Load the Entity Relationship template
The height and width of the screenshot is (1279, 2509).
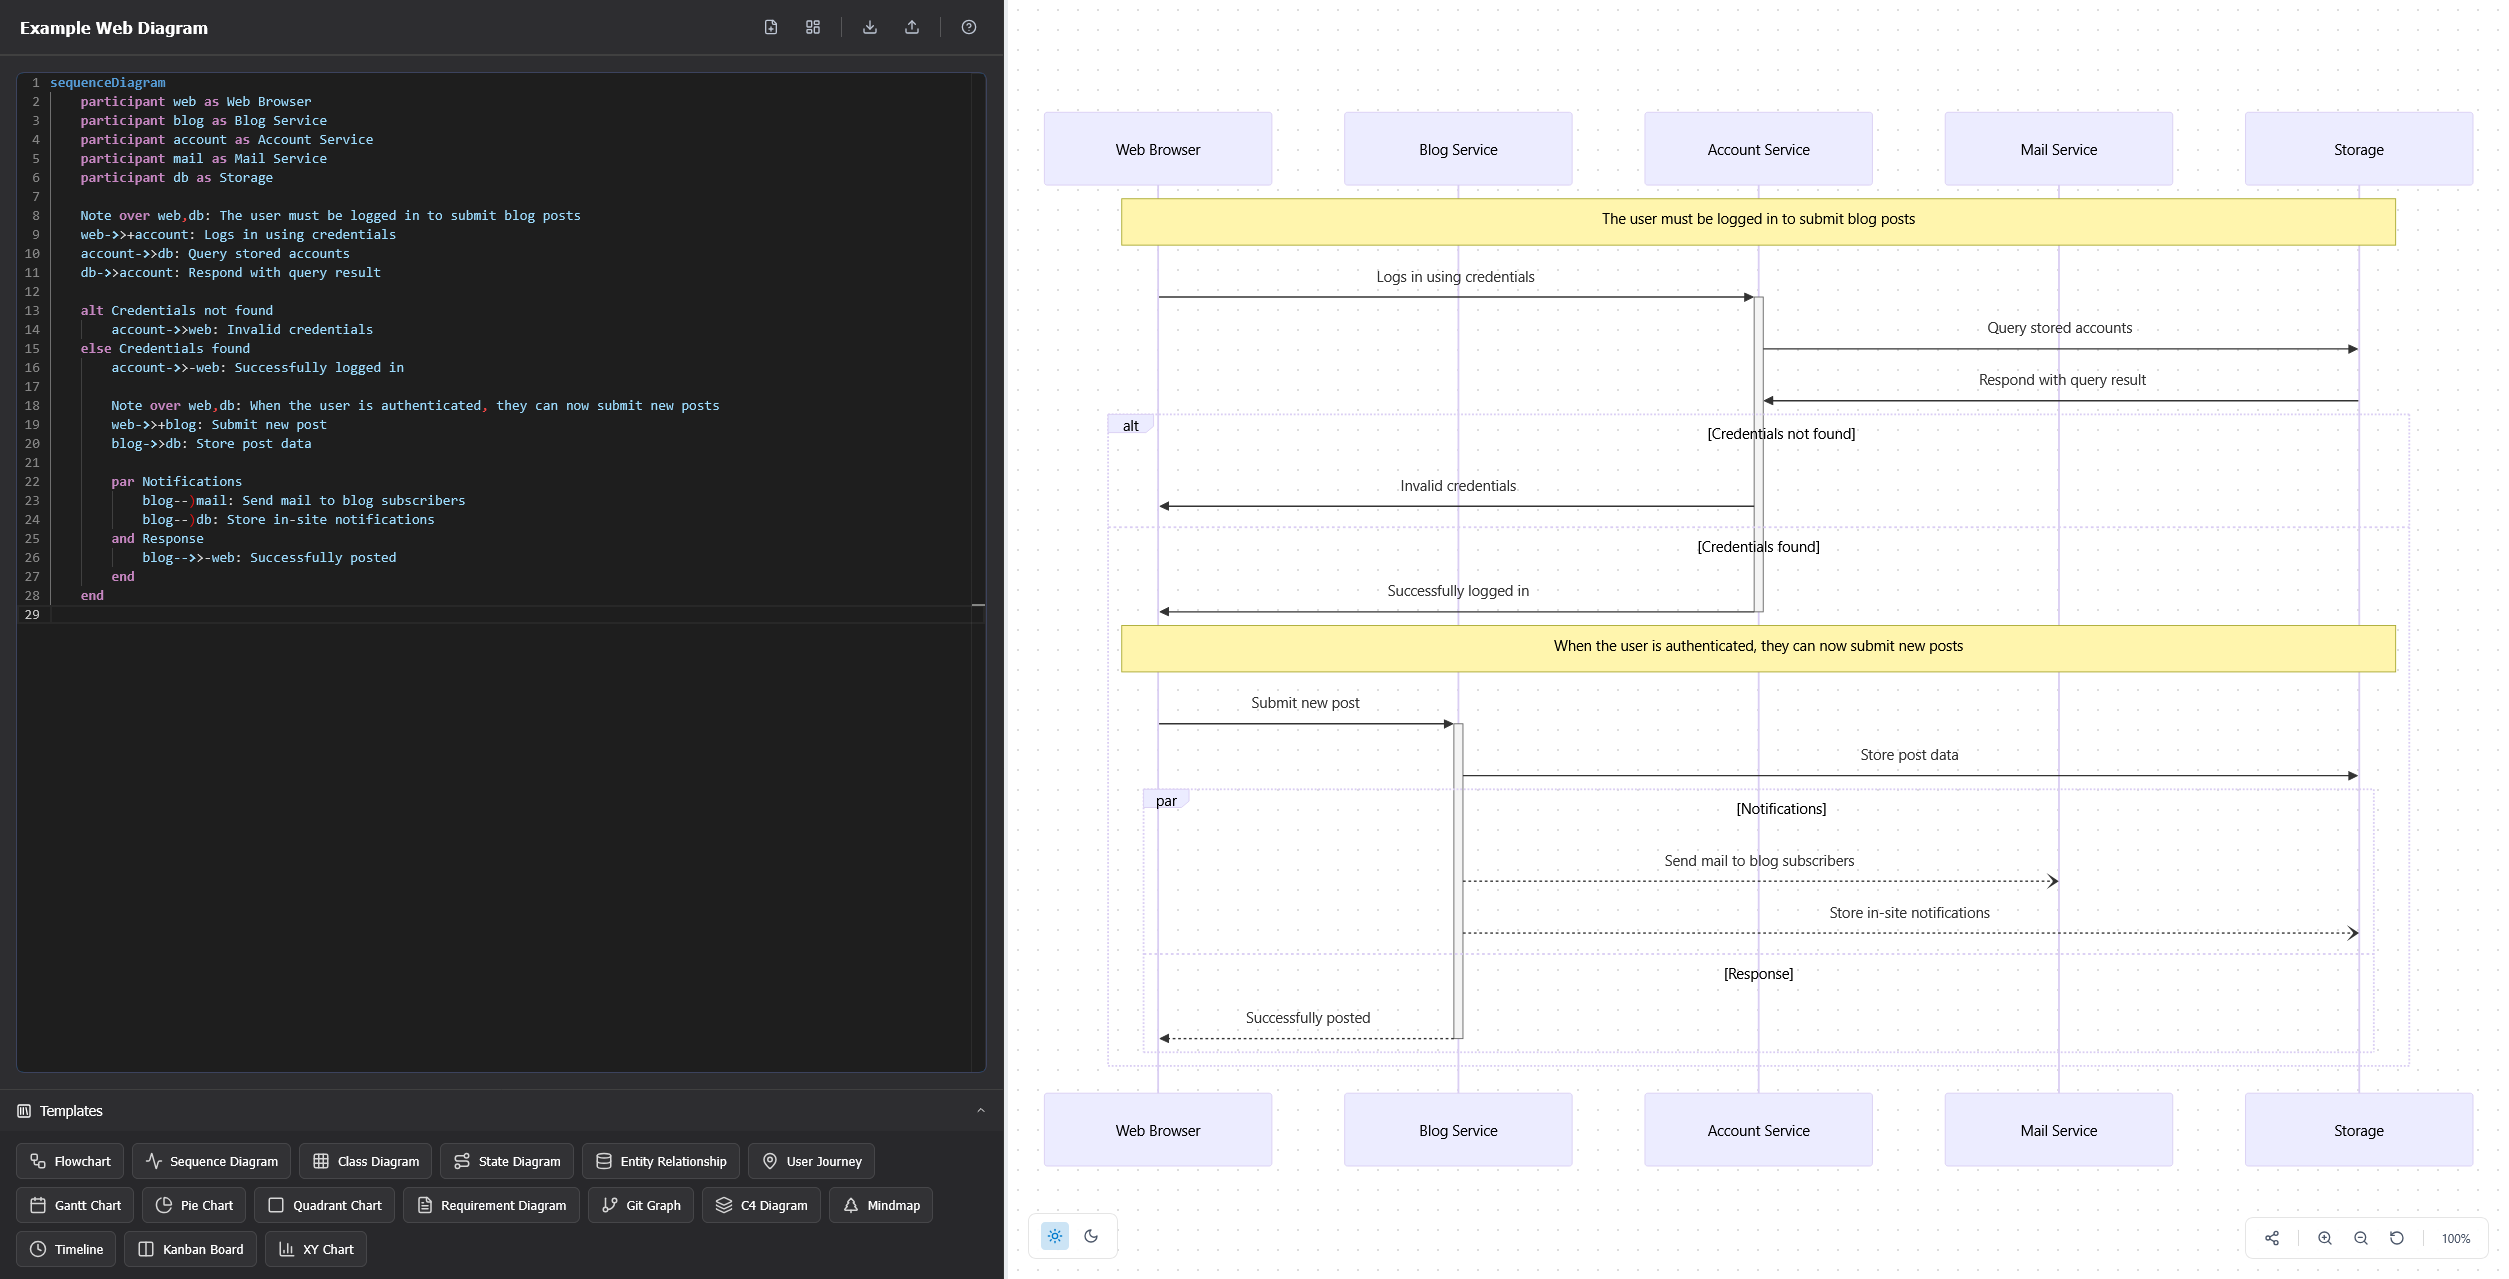coord(661,1161)
